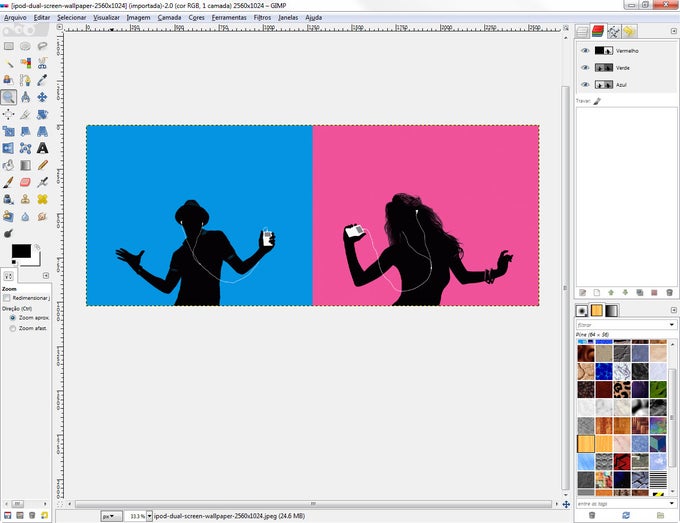Click the lower channel down arrow
680x523 pixels.
click(x=625, y=293)
